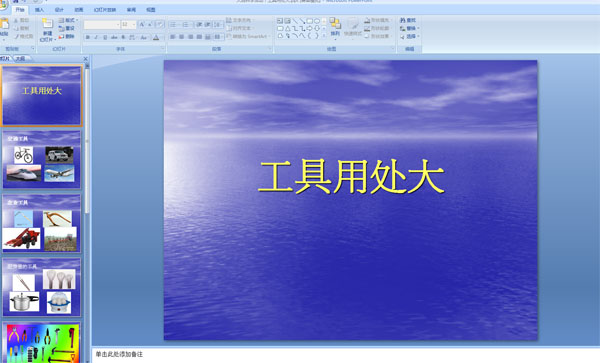Click the Find (查找) binoculars icon
The width and height of the screenshot is (600, 363).
403,20
